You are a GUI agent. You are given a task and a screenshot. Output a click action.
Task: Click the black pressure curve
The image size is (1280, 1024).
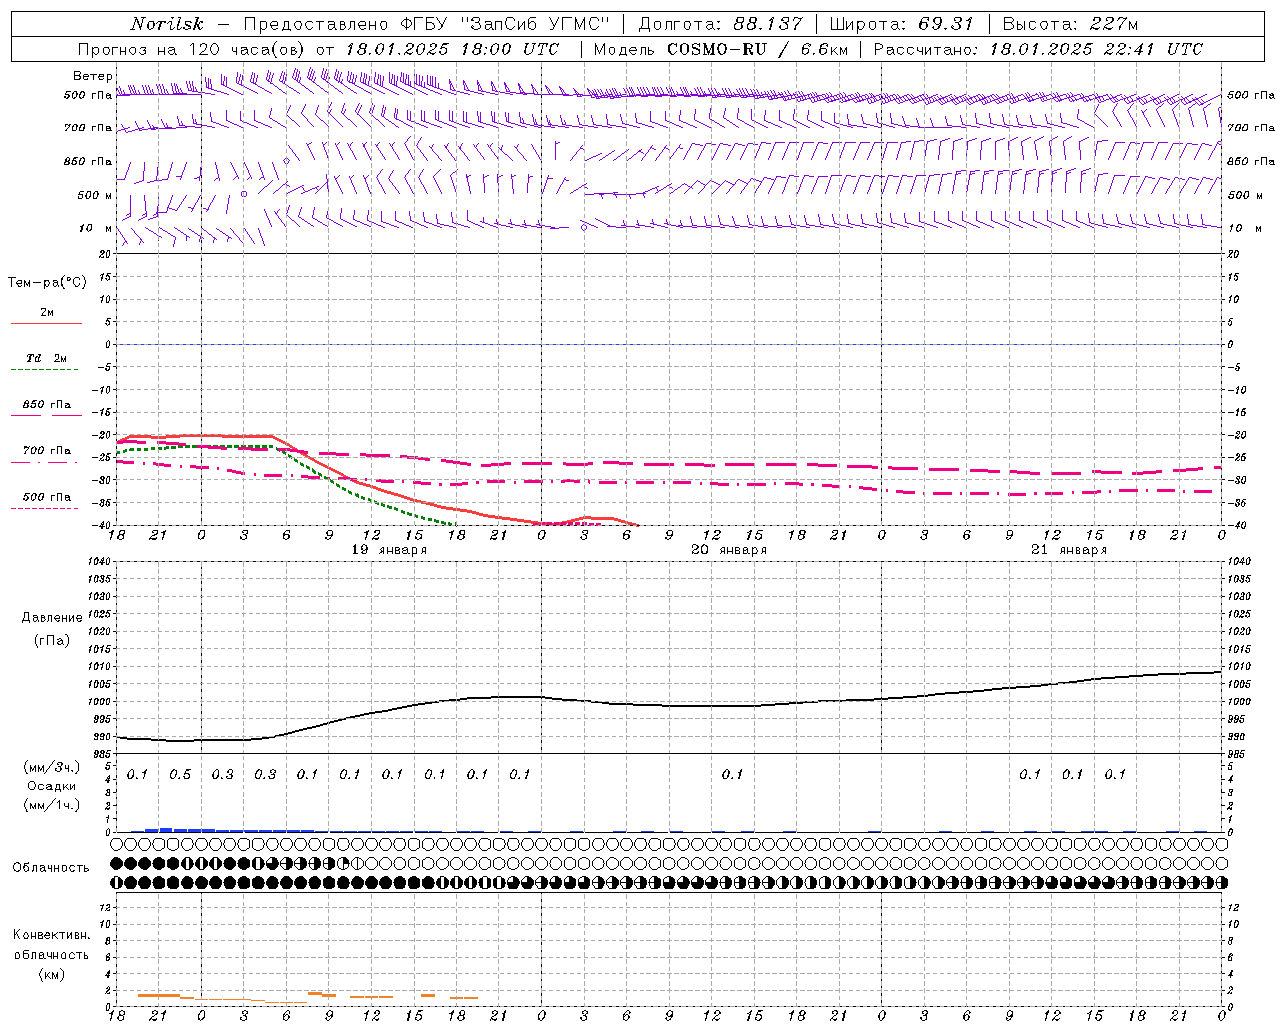click(x=670, y=705)
